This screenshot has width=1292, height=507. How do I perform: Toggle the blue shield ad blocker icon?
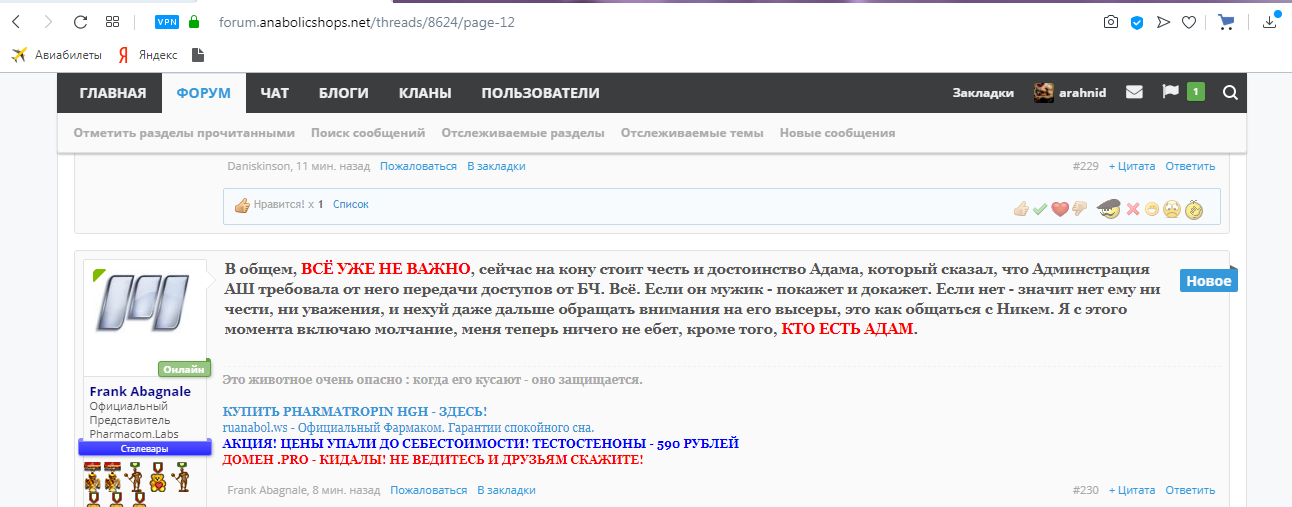point(1137,22)
